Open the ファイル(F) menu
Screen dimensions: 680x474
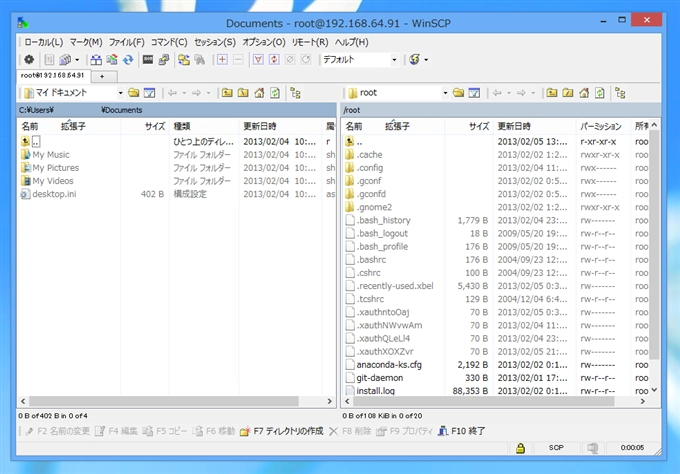pyautogui.click(x=126, y=42)
